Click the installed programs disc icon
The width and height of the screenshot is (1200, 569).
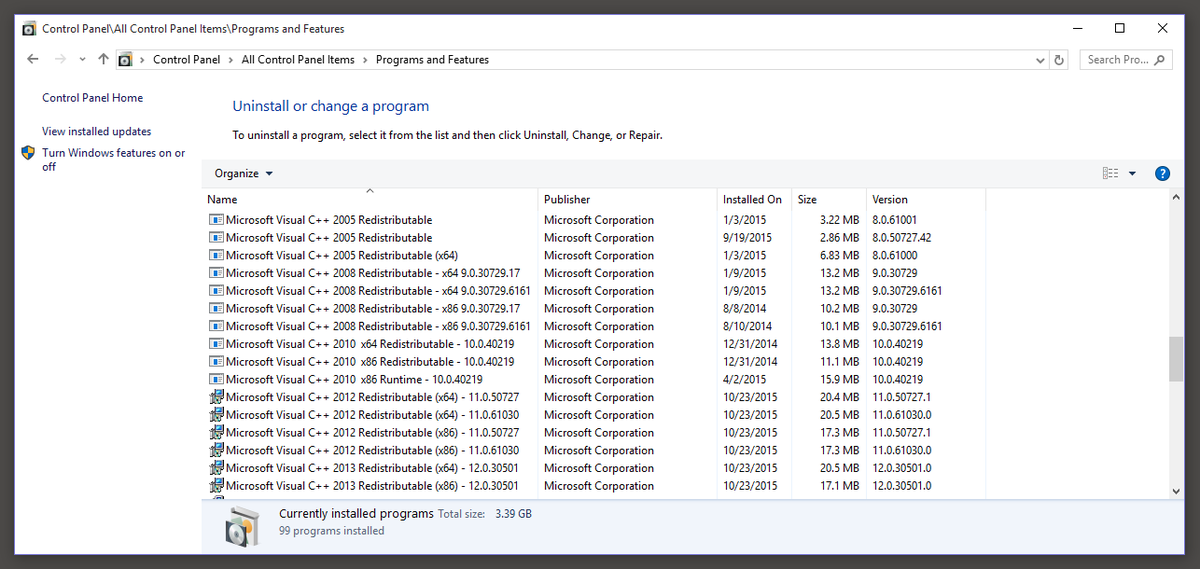[243, 526]
